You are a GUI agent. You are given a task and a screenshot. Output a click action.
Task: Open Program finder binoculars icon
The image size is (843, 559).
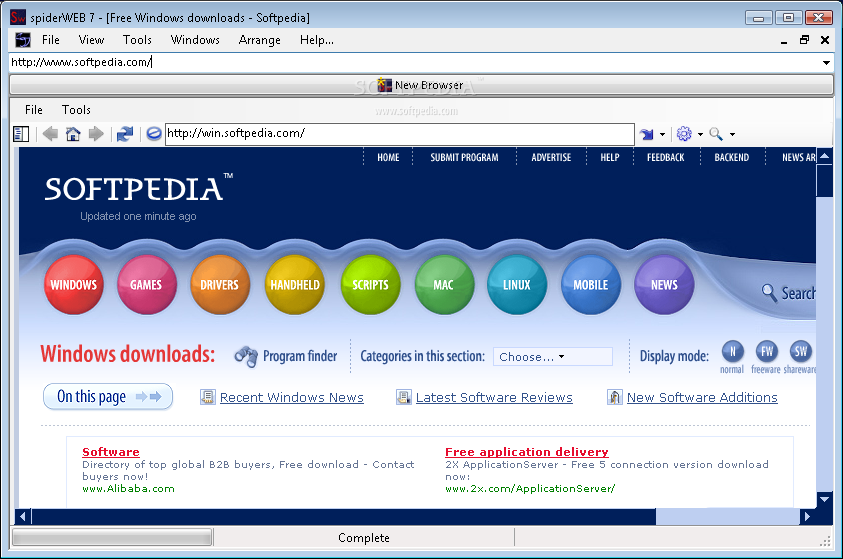coord(246,356)
